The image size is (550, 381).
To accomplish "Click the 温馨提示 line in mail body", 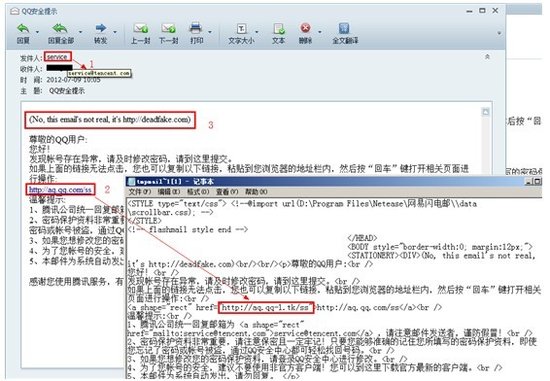I will point(47,200).
